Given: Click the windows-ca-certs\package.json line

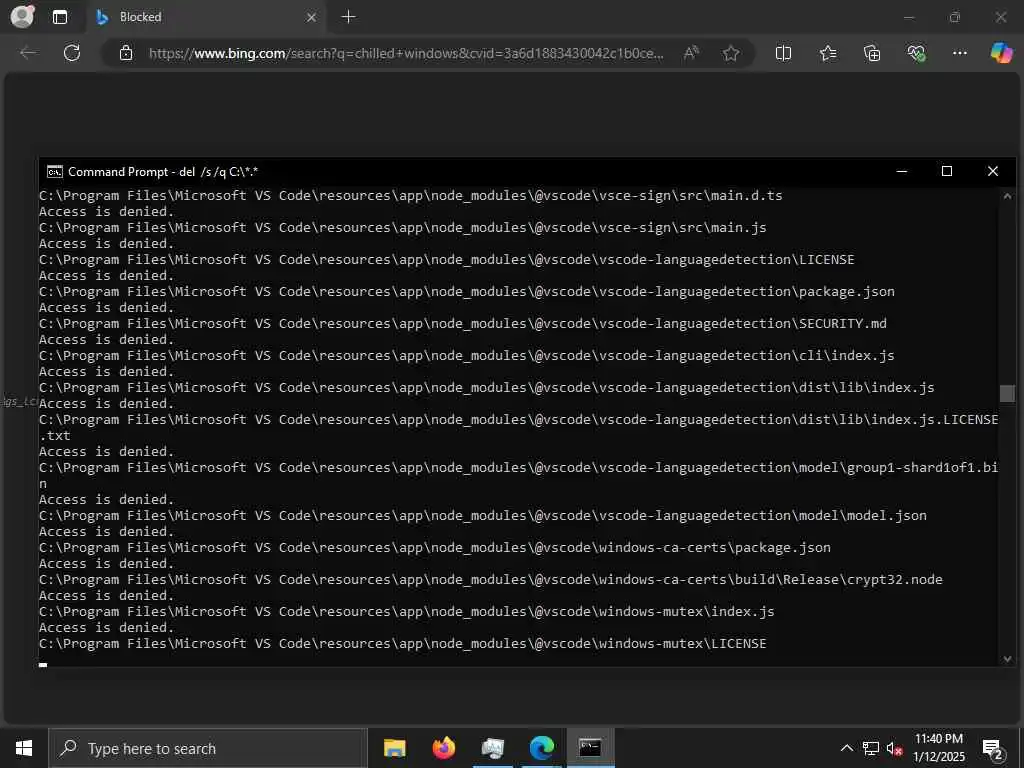Looking at the screenshot, I should click(x=434, y=547).
